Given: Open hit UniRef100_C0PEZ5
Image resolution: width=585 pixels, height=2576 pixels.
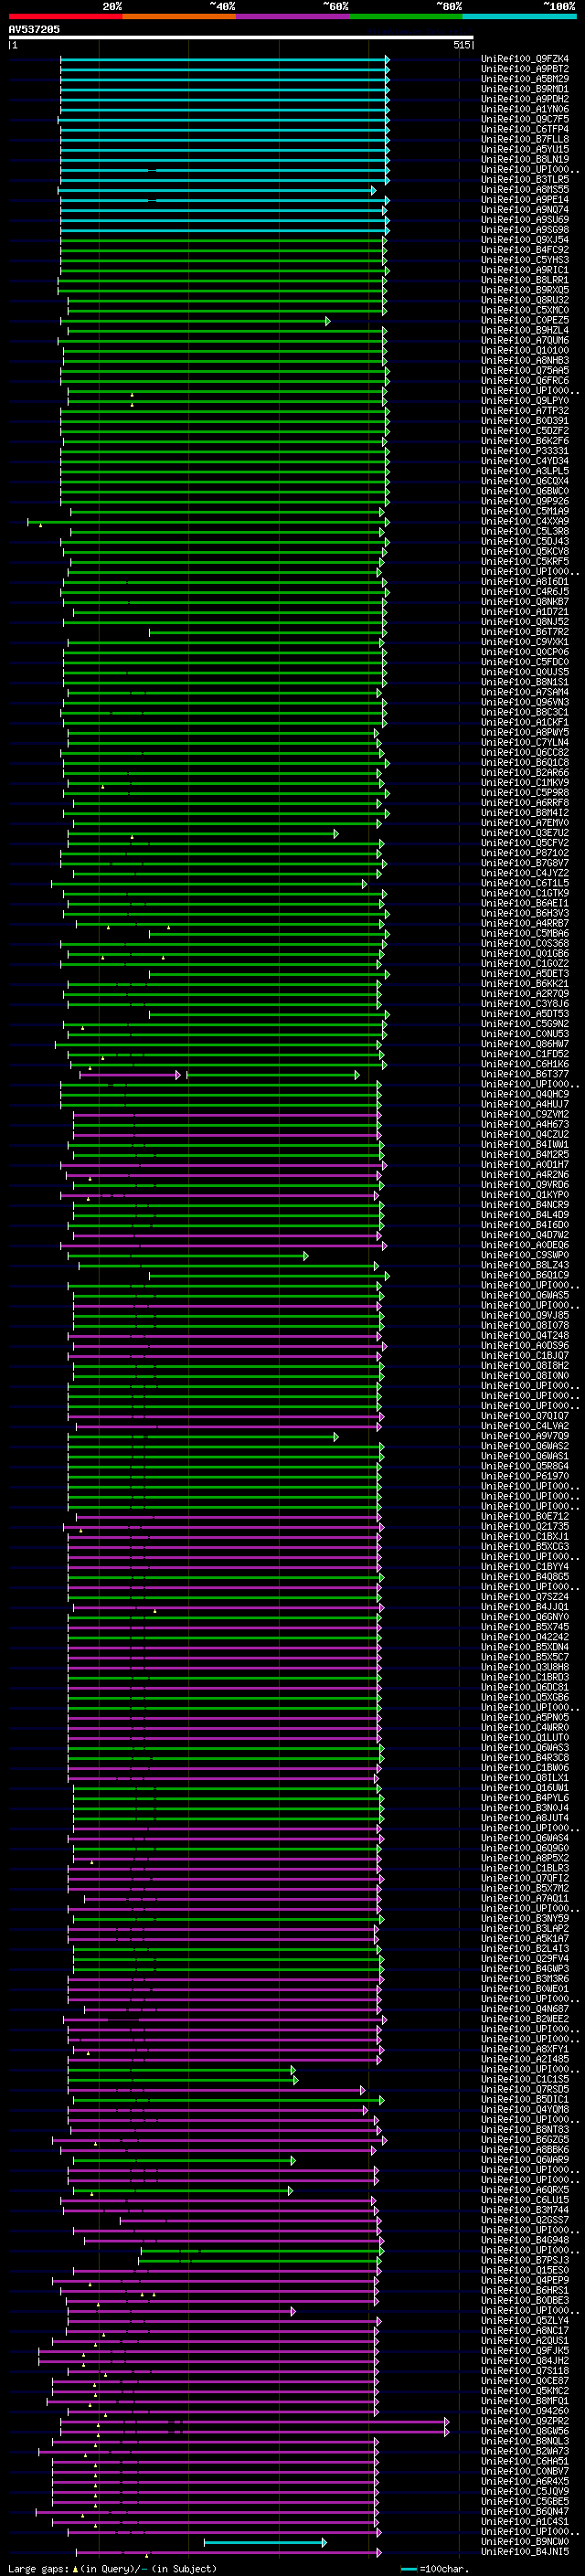Looking at the screenshot, I should click(525, 321).
